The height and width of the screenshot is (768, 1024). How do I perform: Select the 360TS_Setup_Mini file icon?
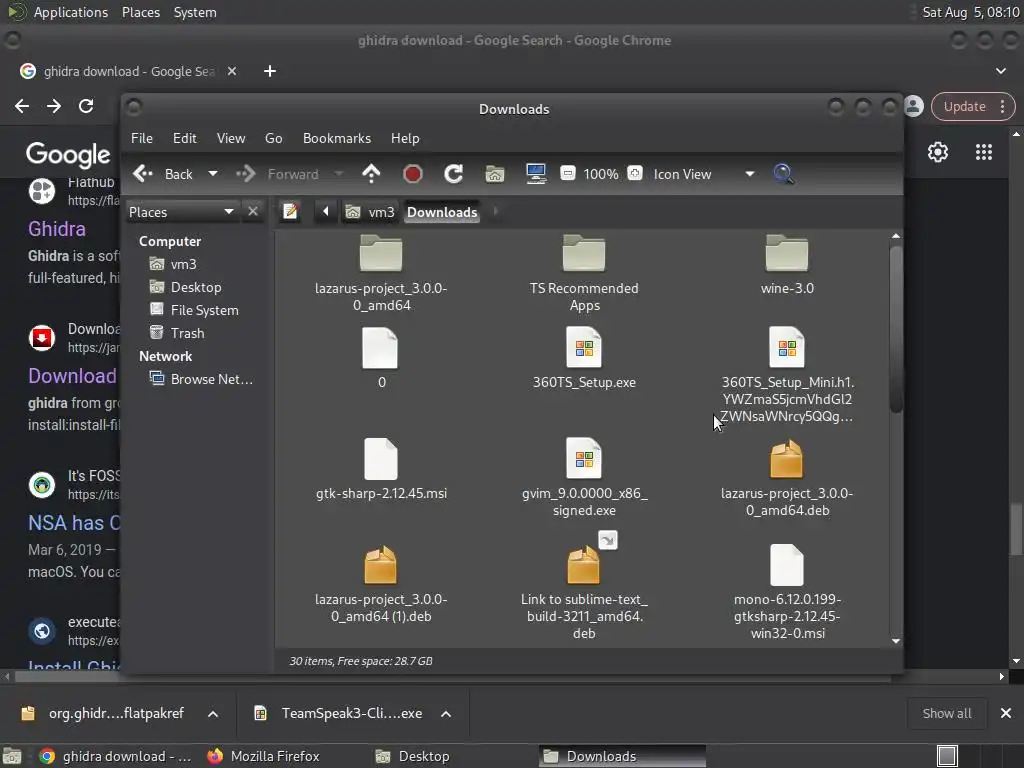[787, 347]
